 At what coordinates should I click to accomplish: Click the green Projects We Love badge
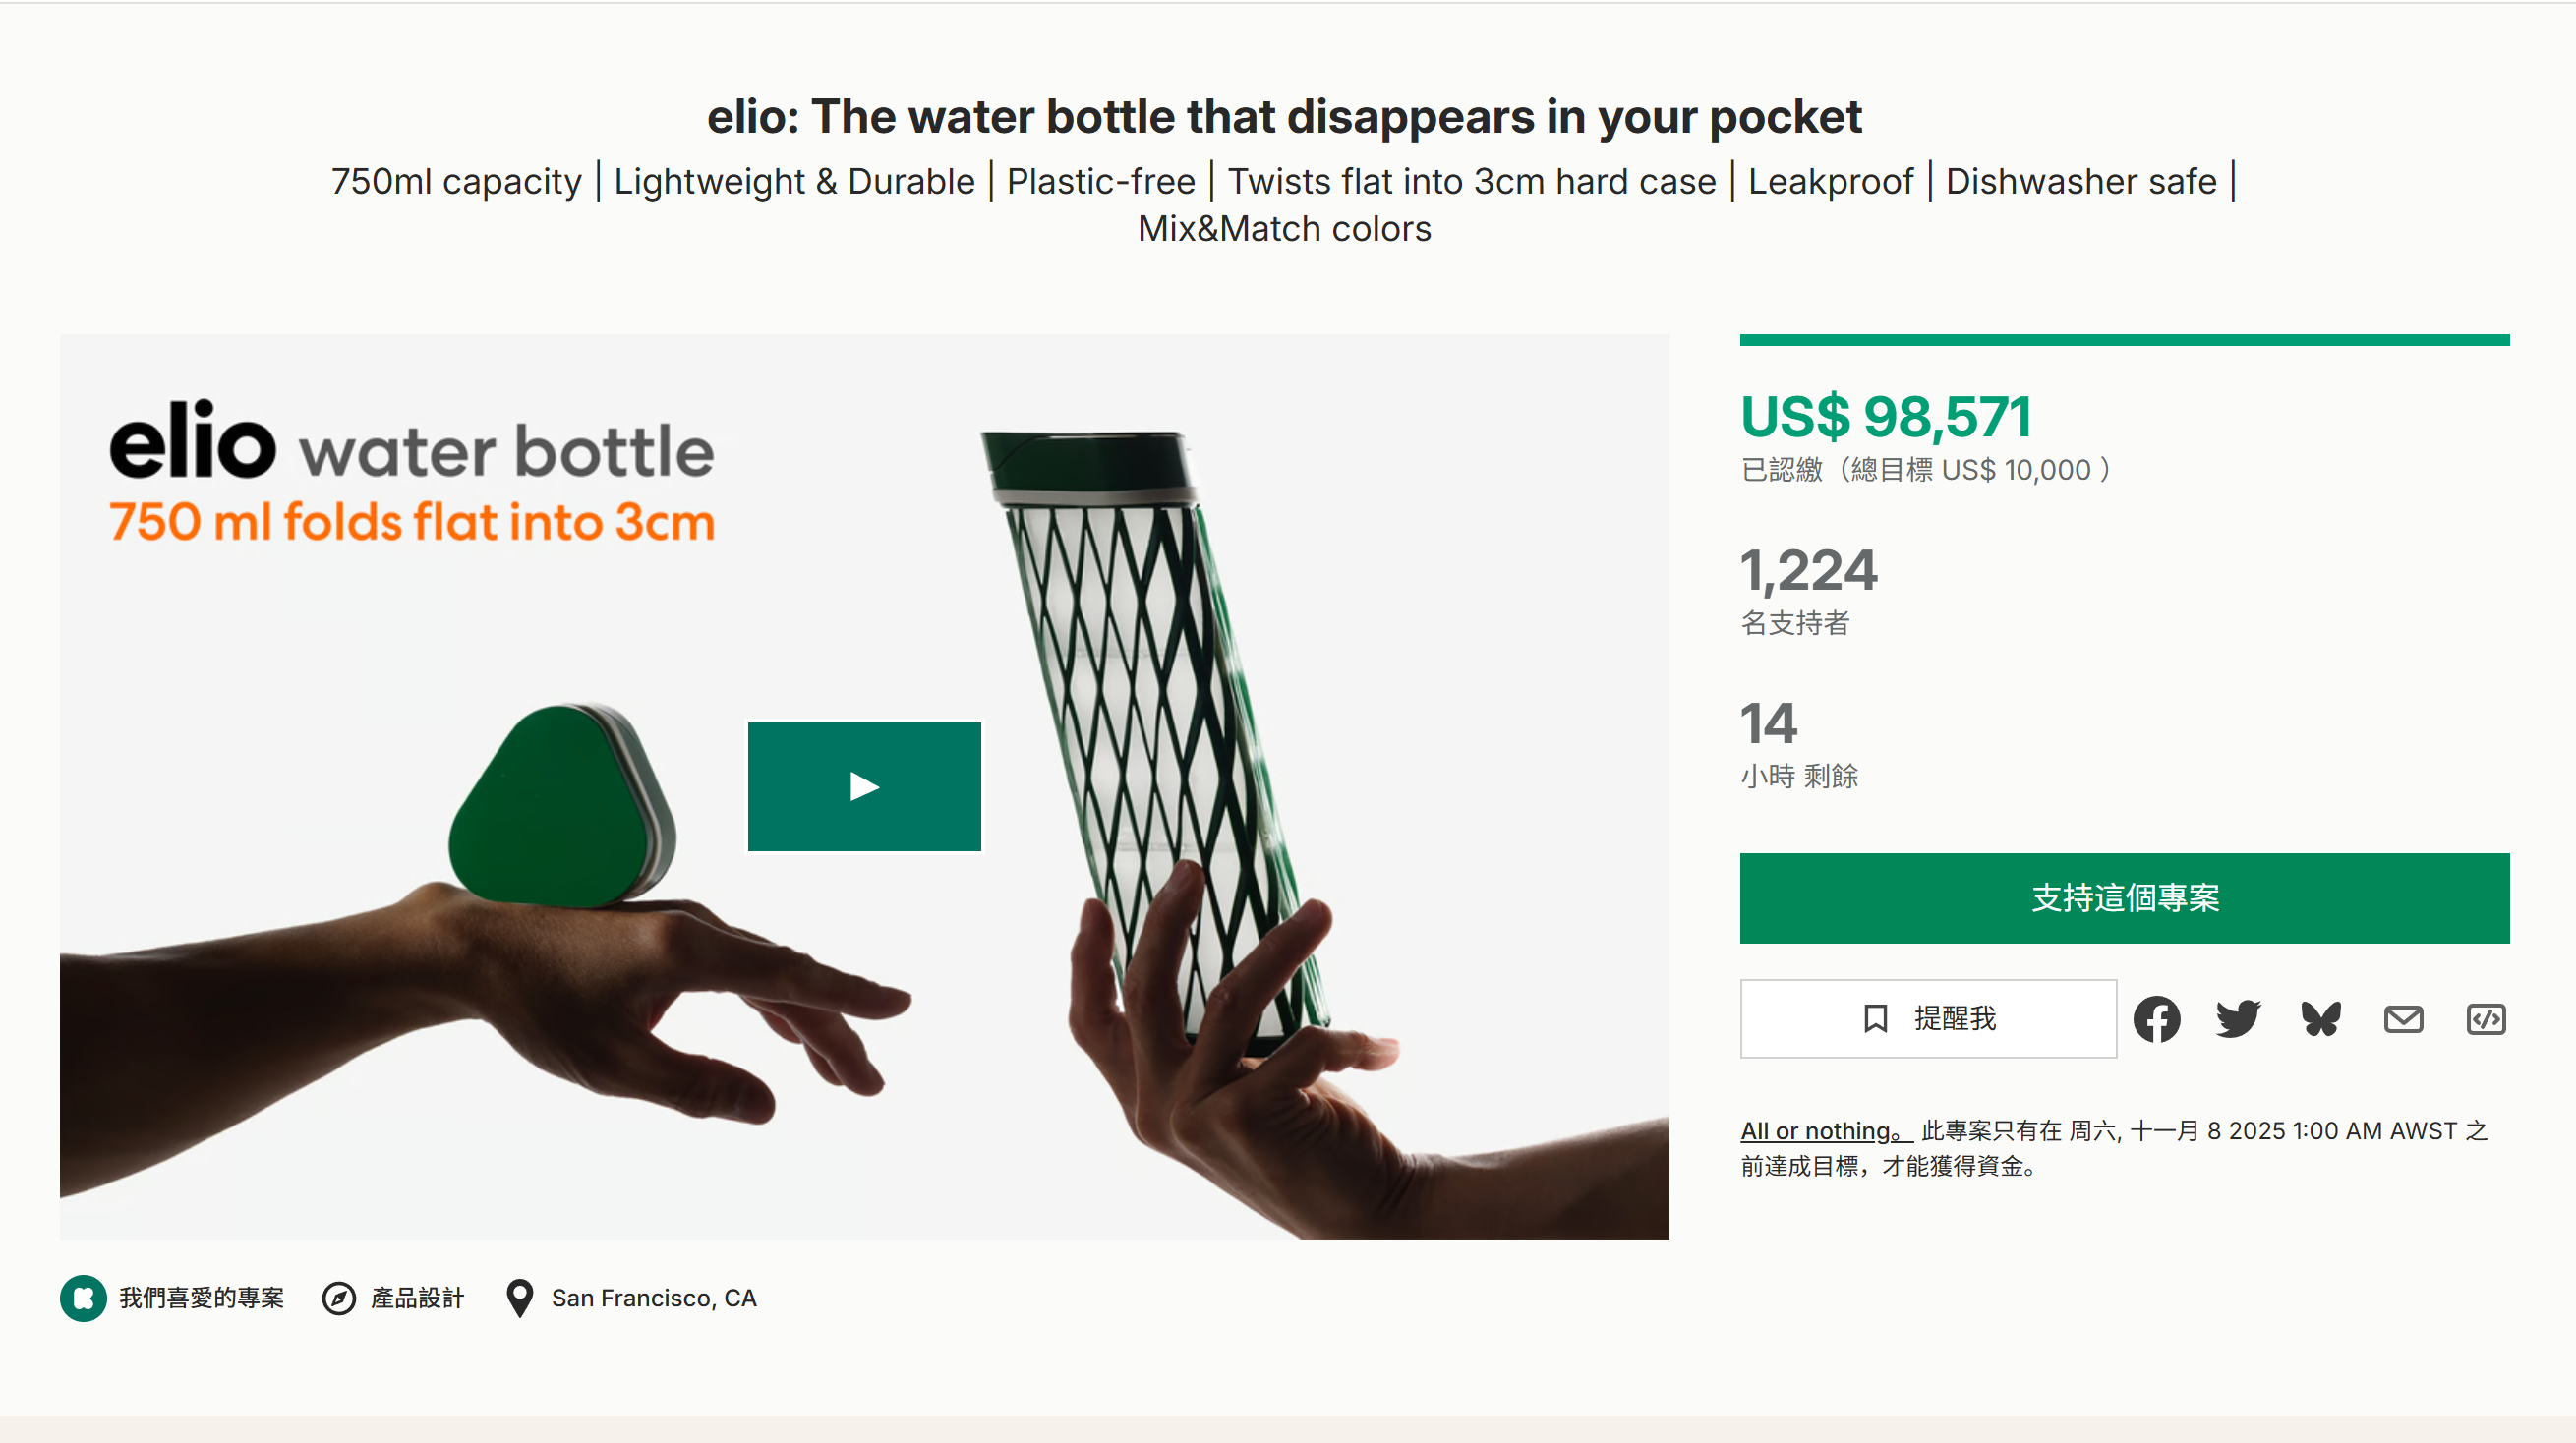(x=83, y=1298)
